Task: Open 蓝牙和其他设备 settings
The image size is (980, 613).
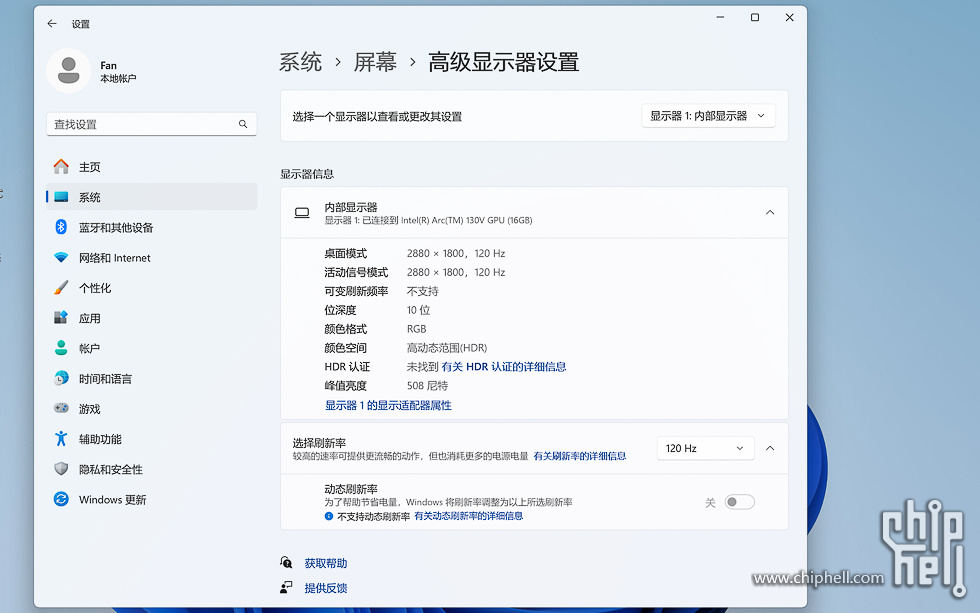Action: (152, 227)
